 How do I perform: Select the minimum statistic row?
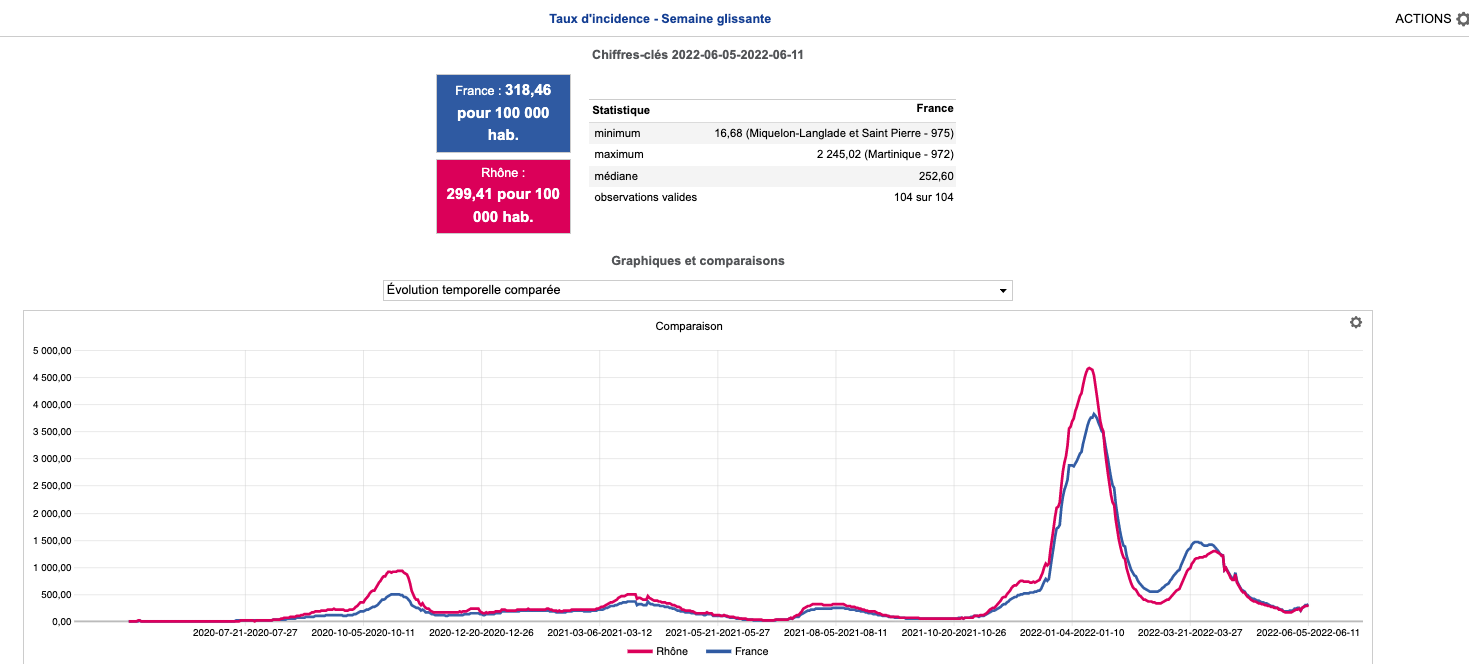pyautogui.click(x=772, y=133)
